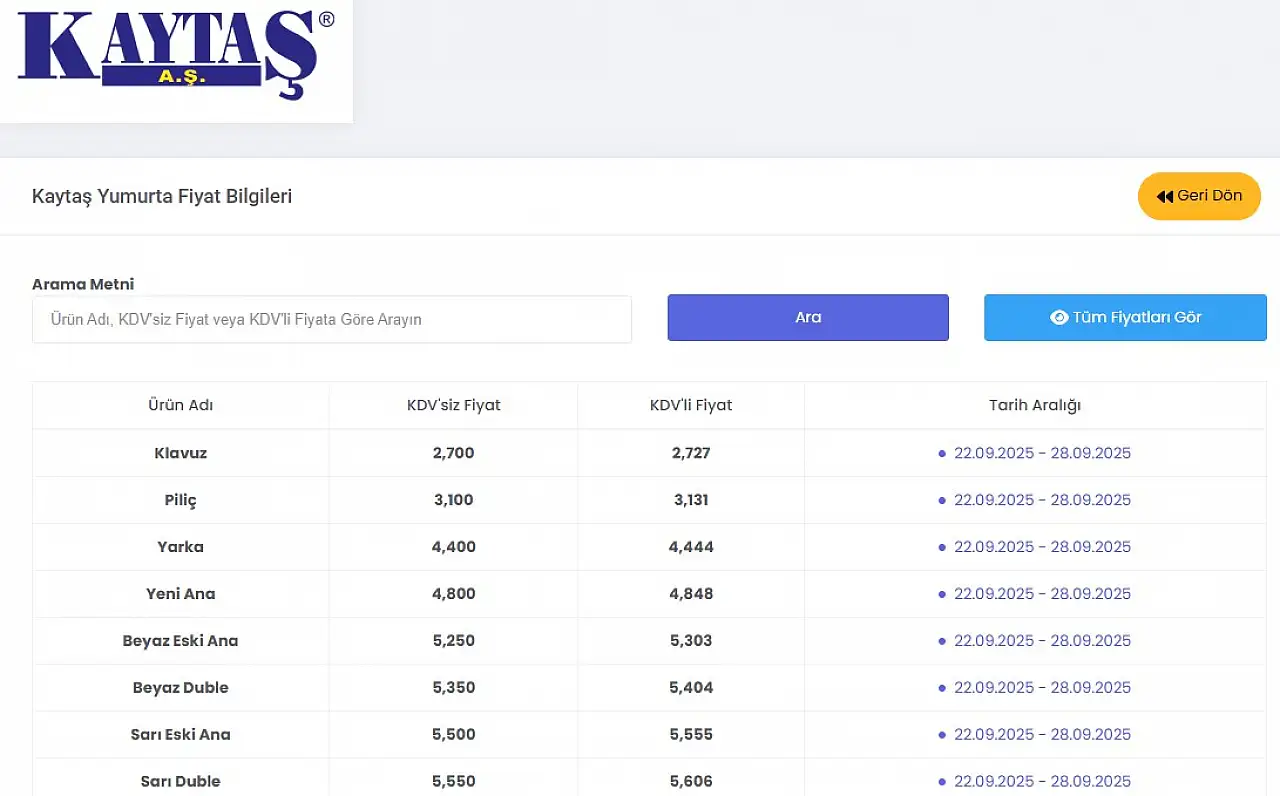The height and width of the screenshot is (796, 1280).
Task: Click the 4,848 KDV'li price
Action: coord(691,594)
